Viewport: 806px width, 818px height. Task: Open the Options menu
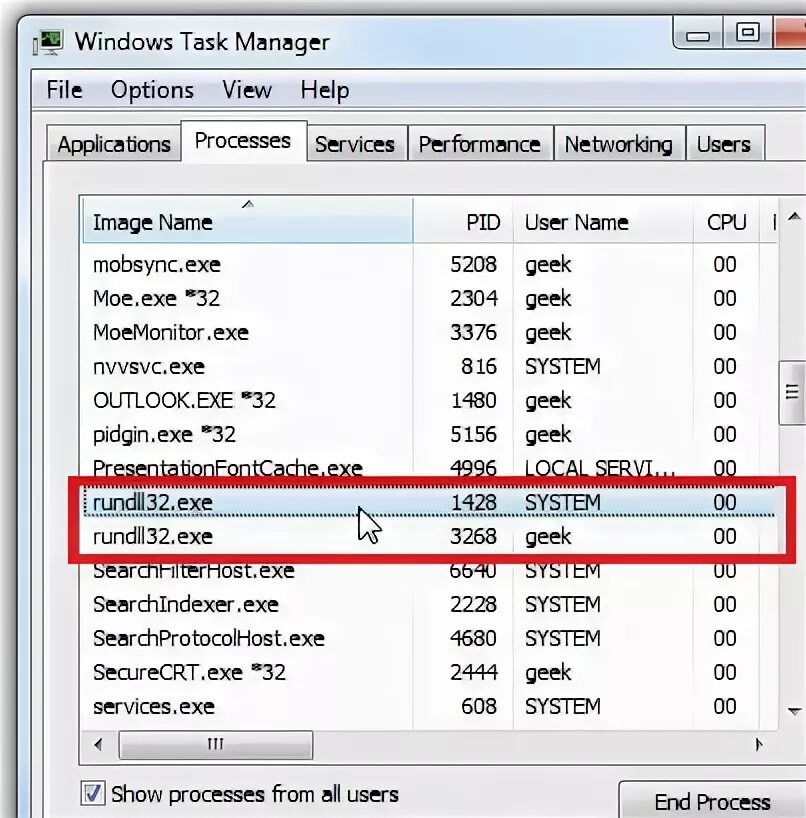coord(152,90)
